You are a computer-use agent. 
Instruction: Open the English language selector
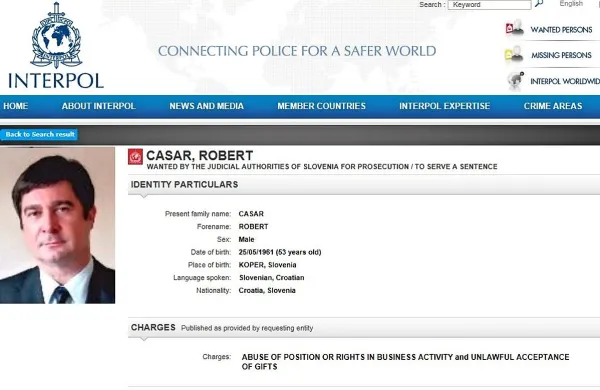571,4
